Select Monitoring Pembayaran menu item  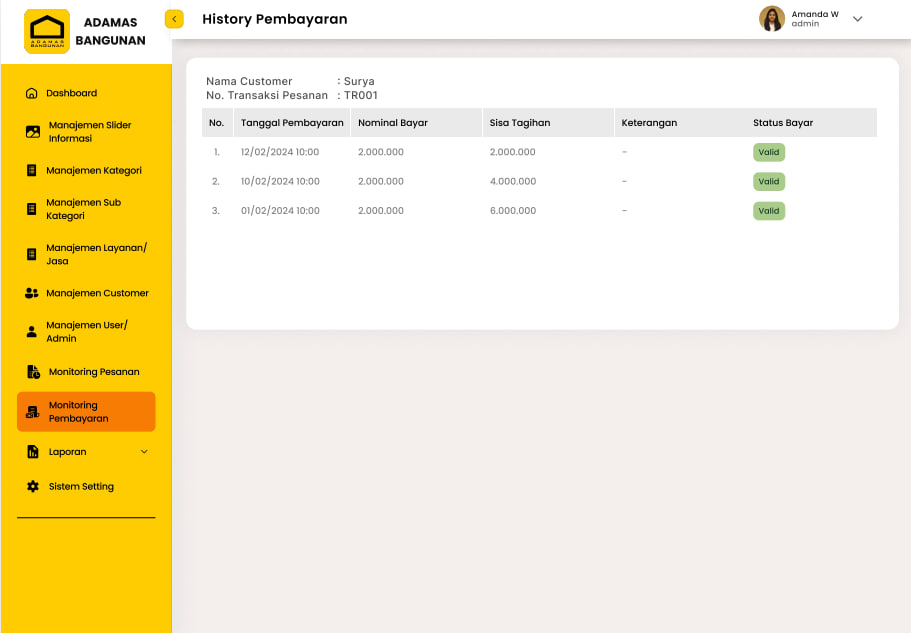click(86, 412)
